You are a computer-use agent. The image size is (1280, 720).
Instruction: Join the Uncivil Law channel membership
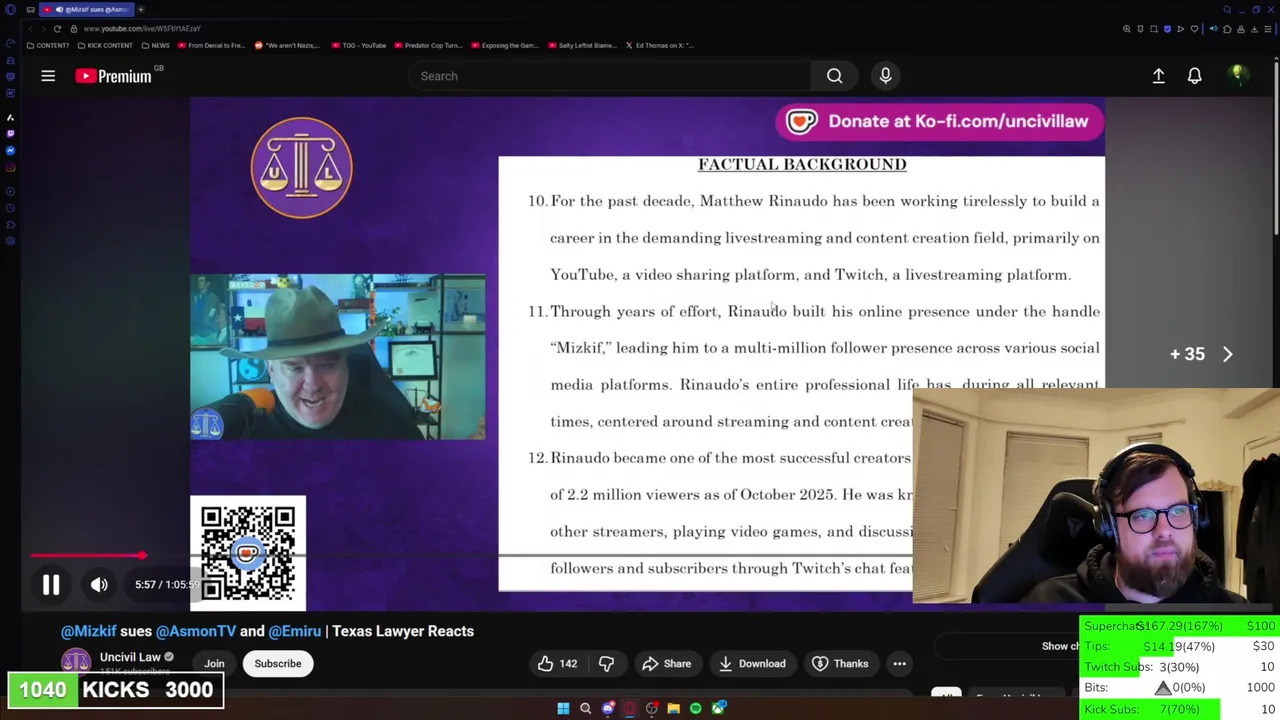[x=214, y=664]
